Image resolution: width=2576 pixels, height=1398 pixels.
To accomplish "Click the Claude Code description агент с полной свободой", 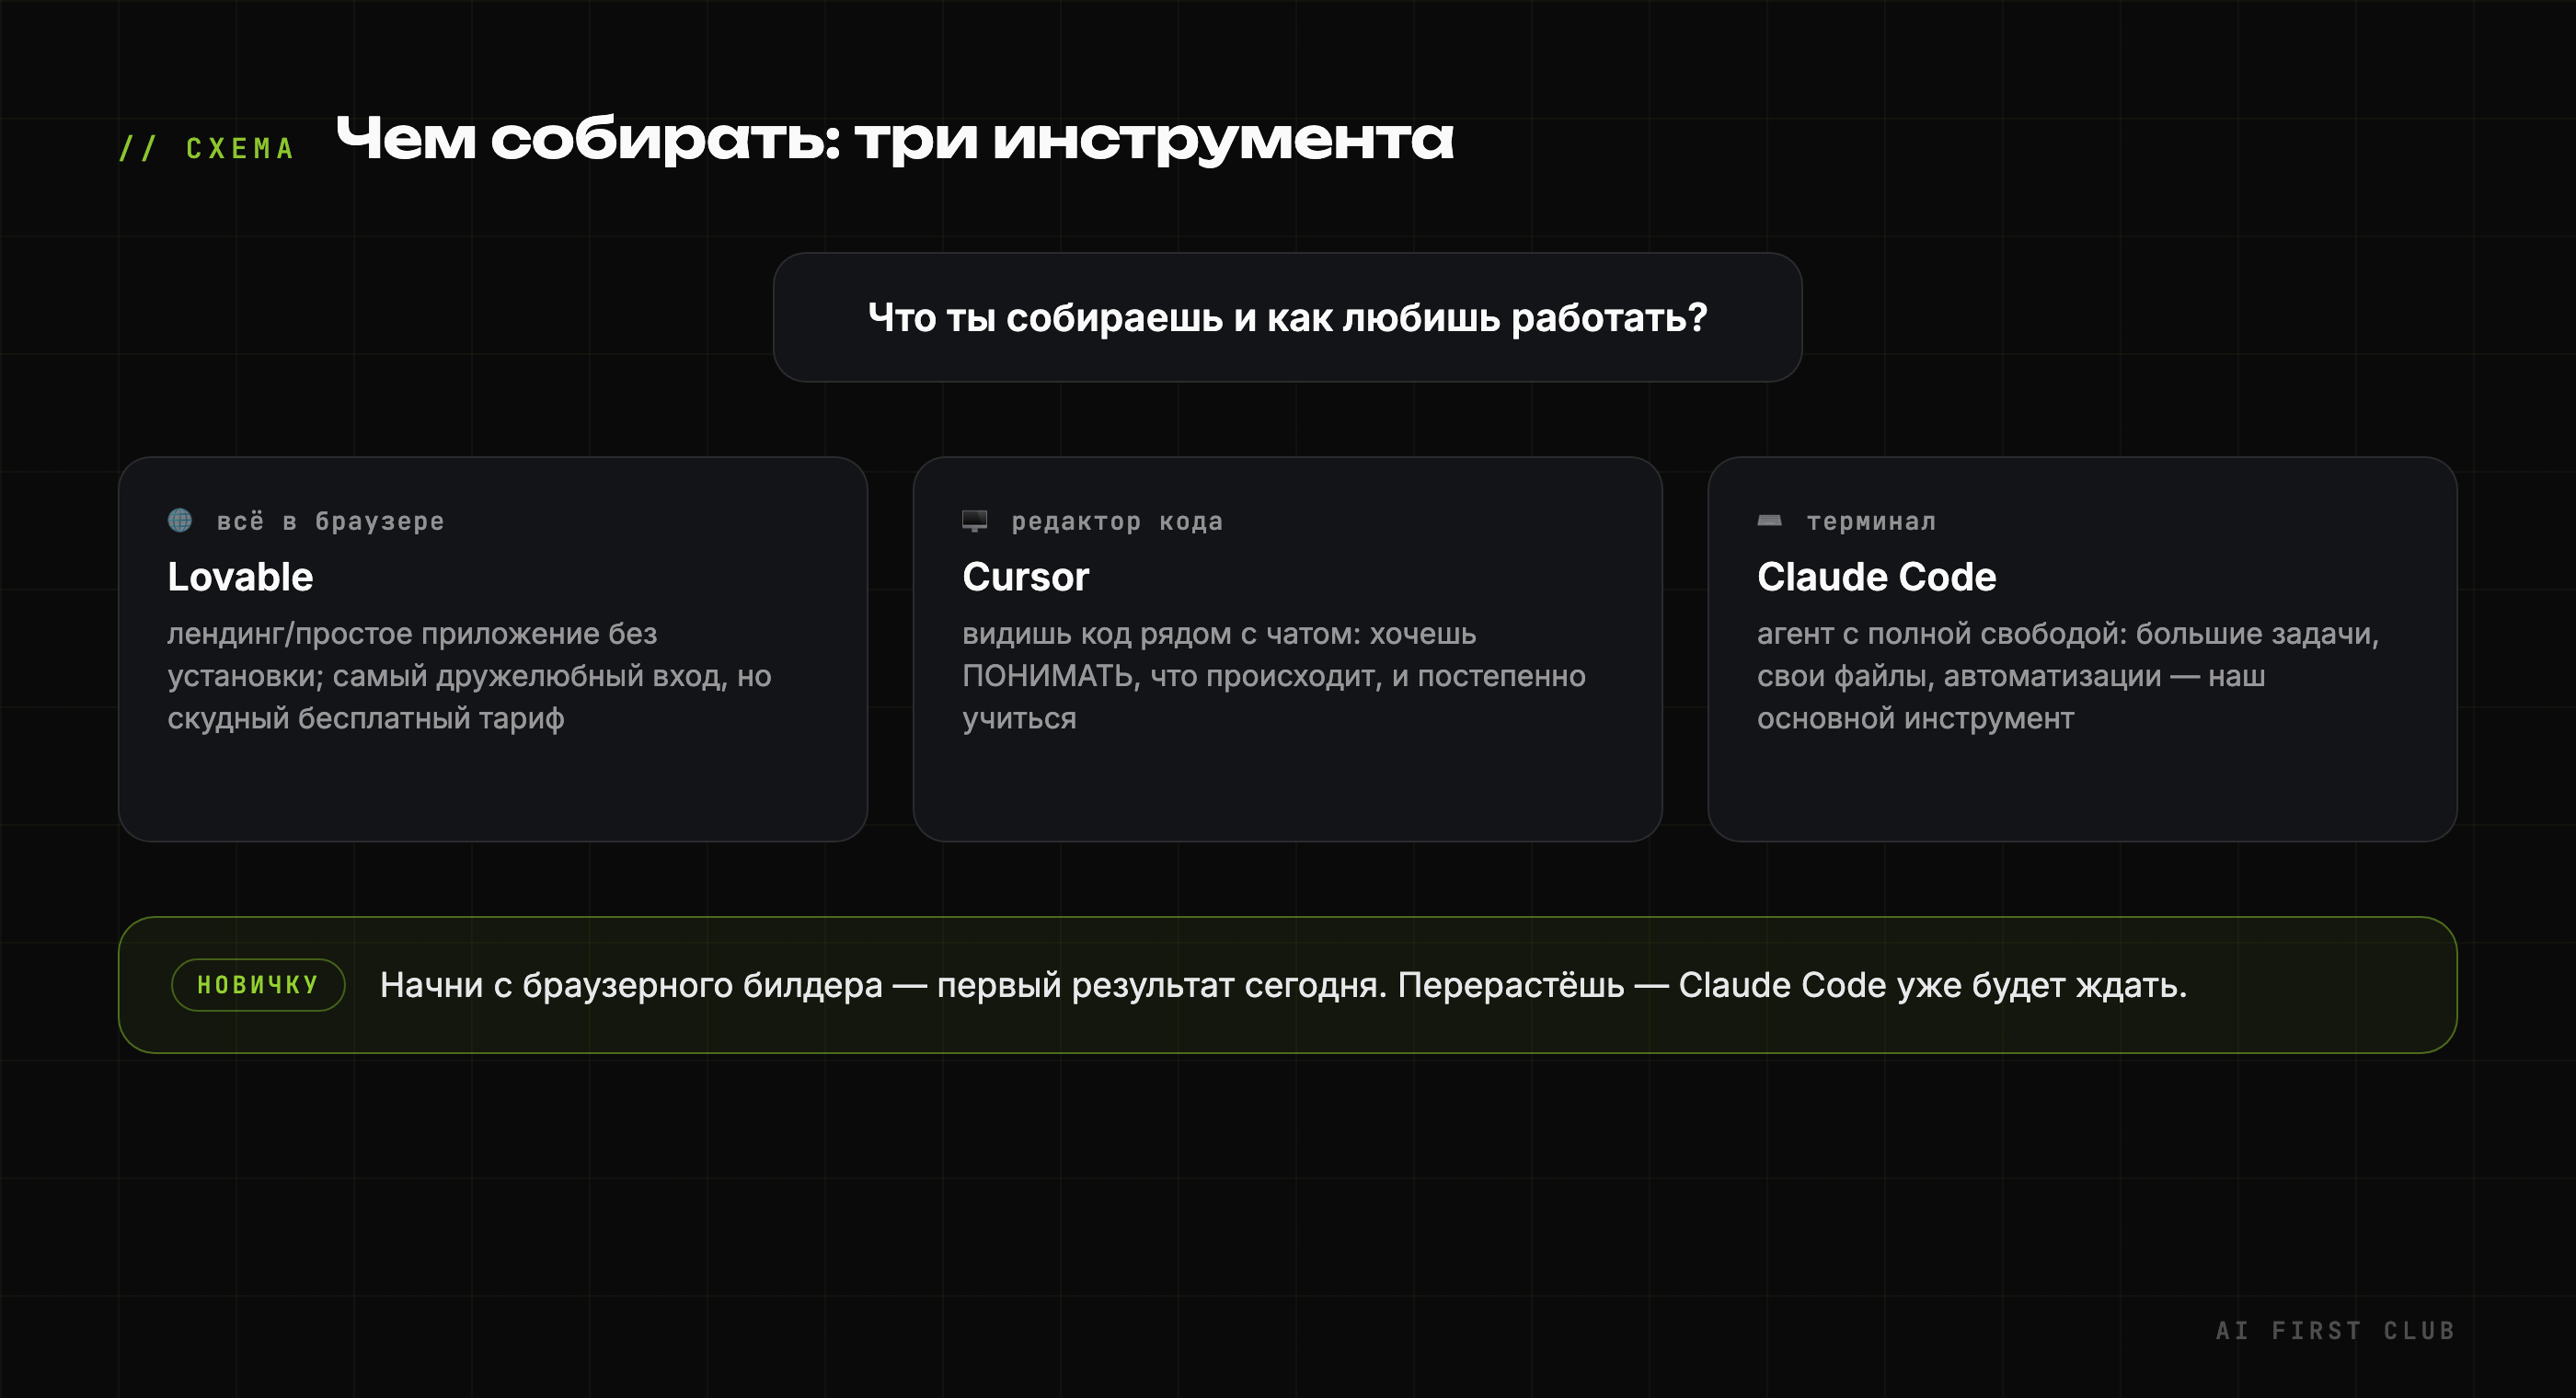I will [x=2068, y=676].
